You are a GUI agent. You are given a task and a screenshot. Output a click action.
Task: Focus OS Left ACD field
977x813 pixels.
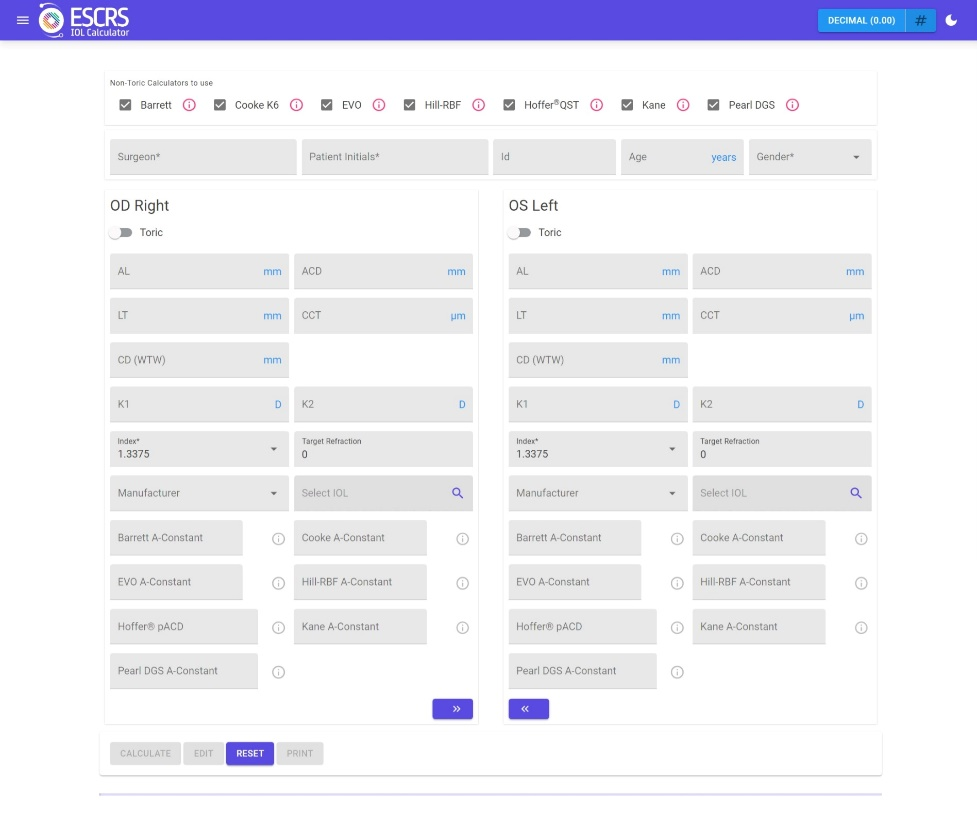click(x=782, y=271)
